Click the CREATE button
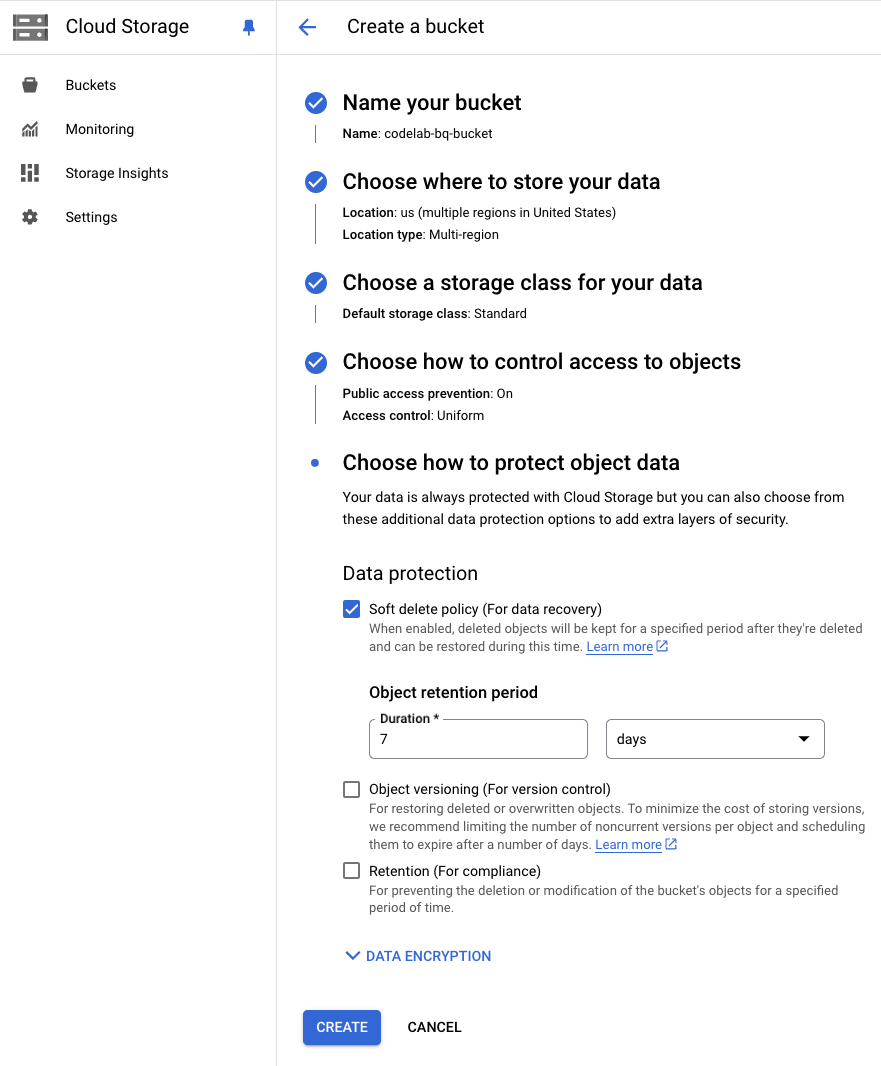881x1066 pixels. (341, 1027)
